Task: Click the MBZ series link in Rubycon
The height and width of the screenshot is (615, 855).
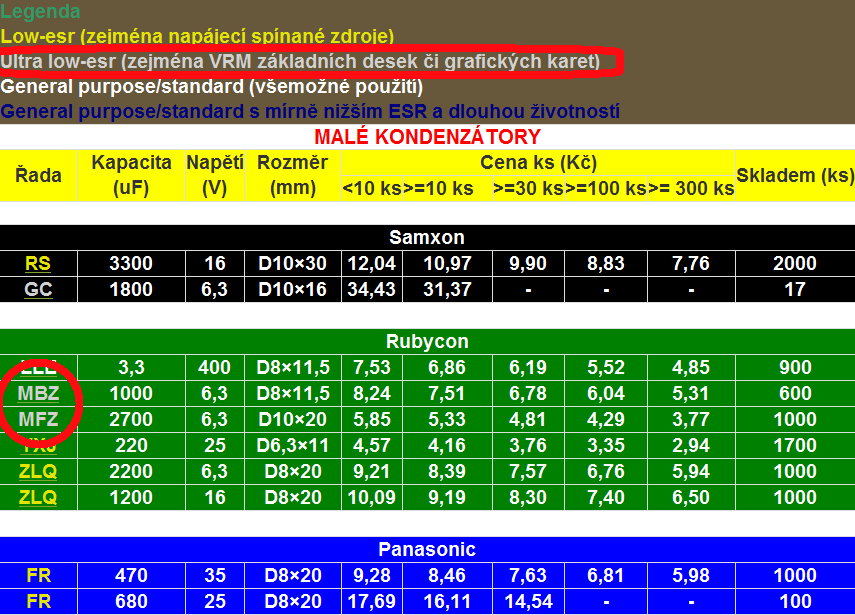Action: click(38, 393)
